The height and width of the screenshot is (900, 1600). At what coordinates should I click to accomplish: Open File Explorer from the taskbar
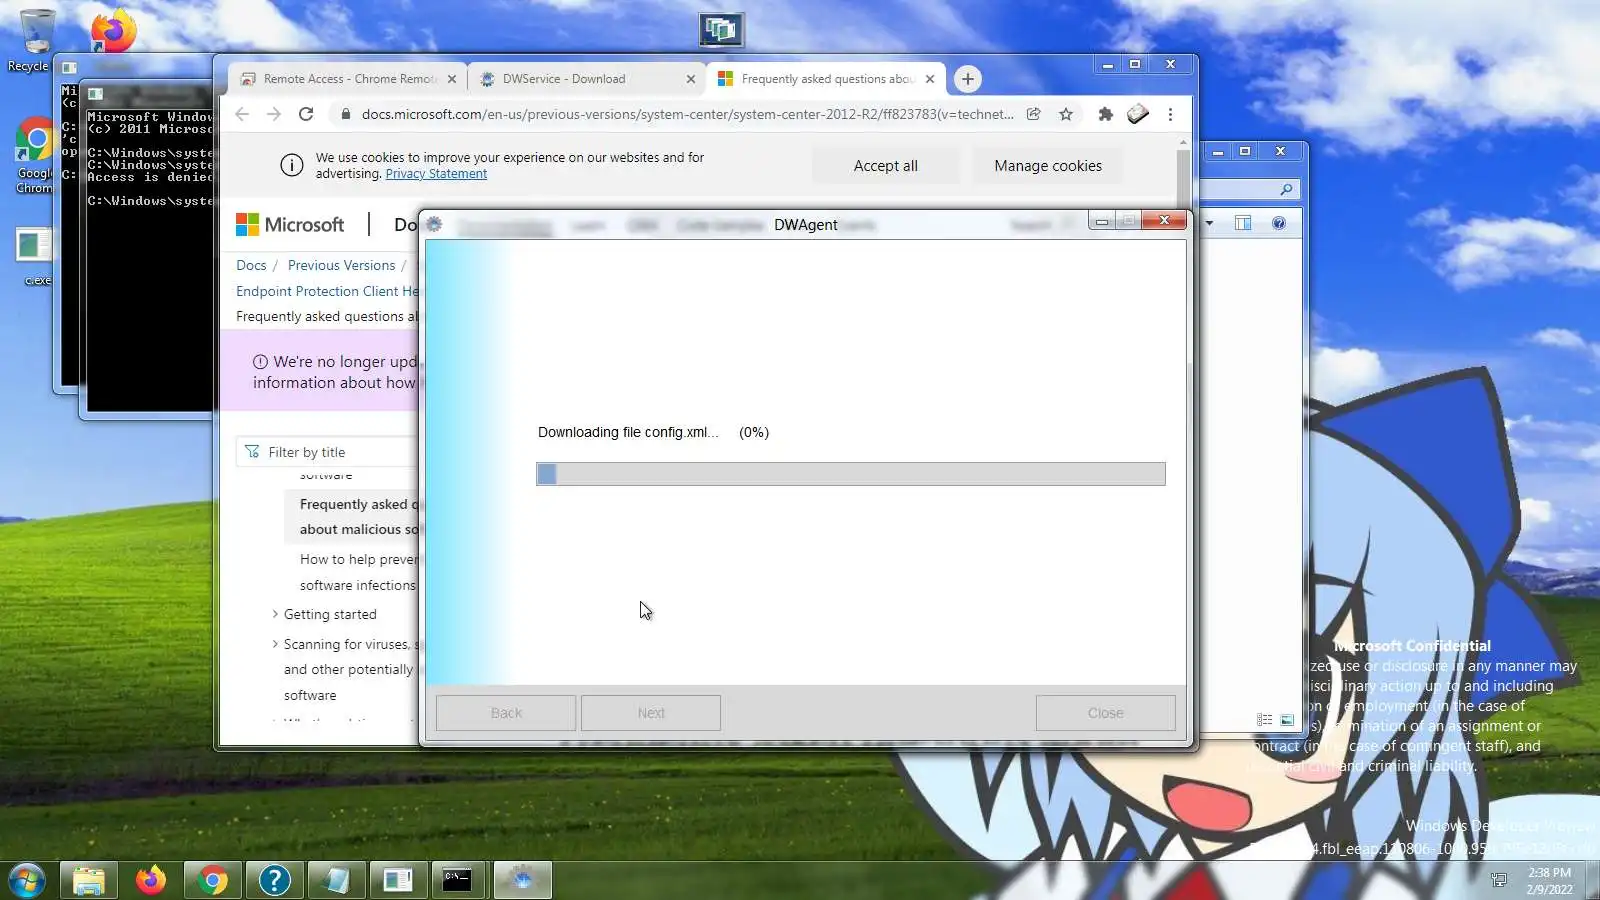pos(89,880)
